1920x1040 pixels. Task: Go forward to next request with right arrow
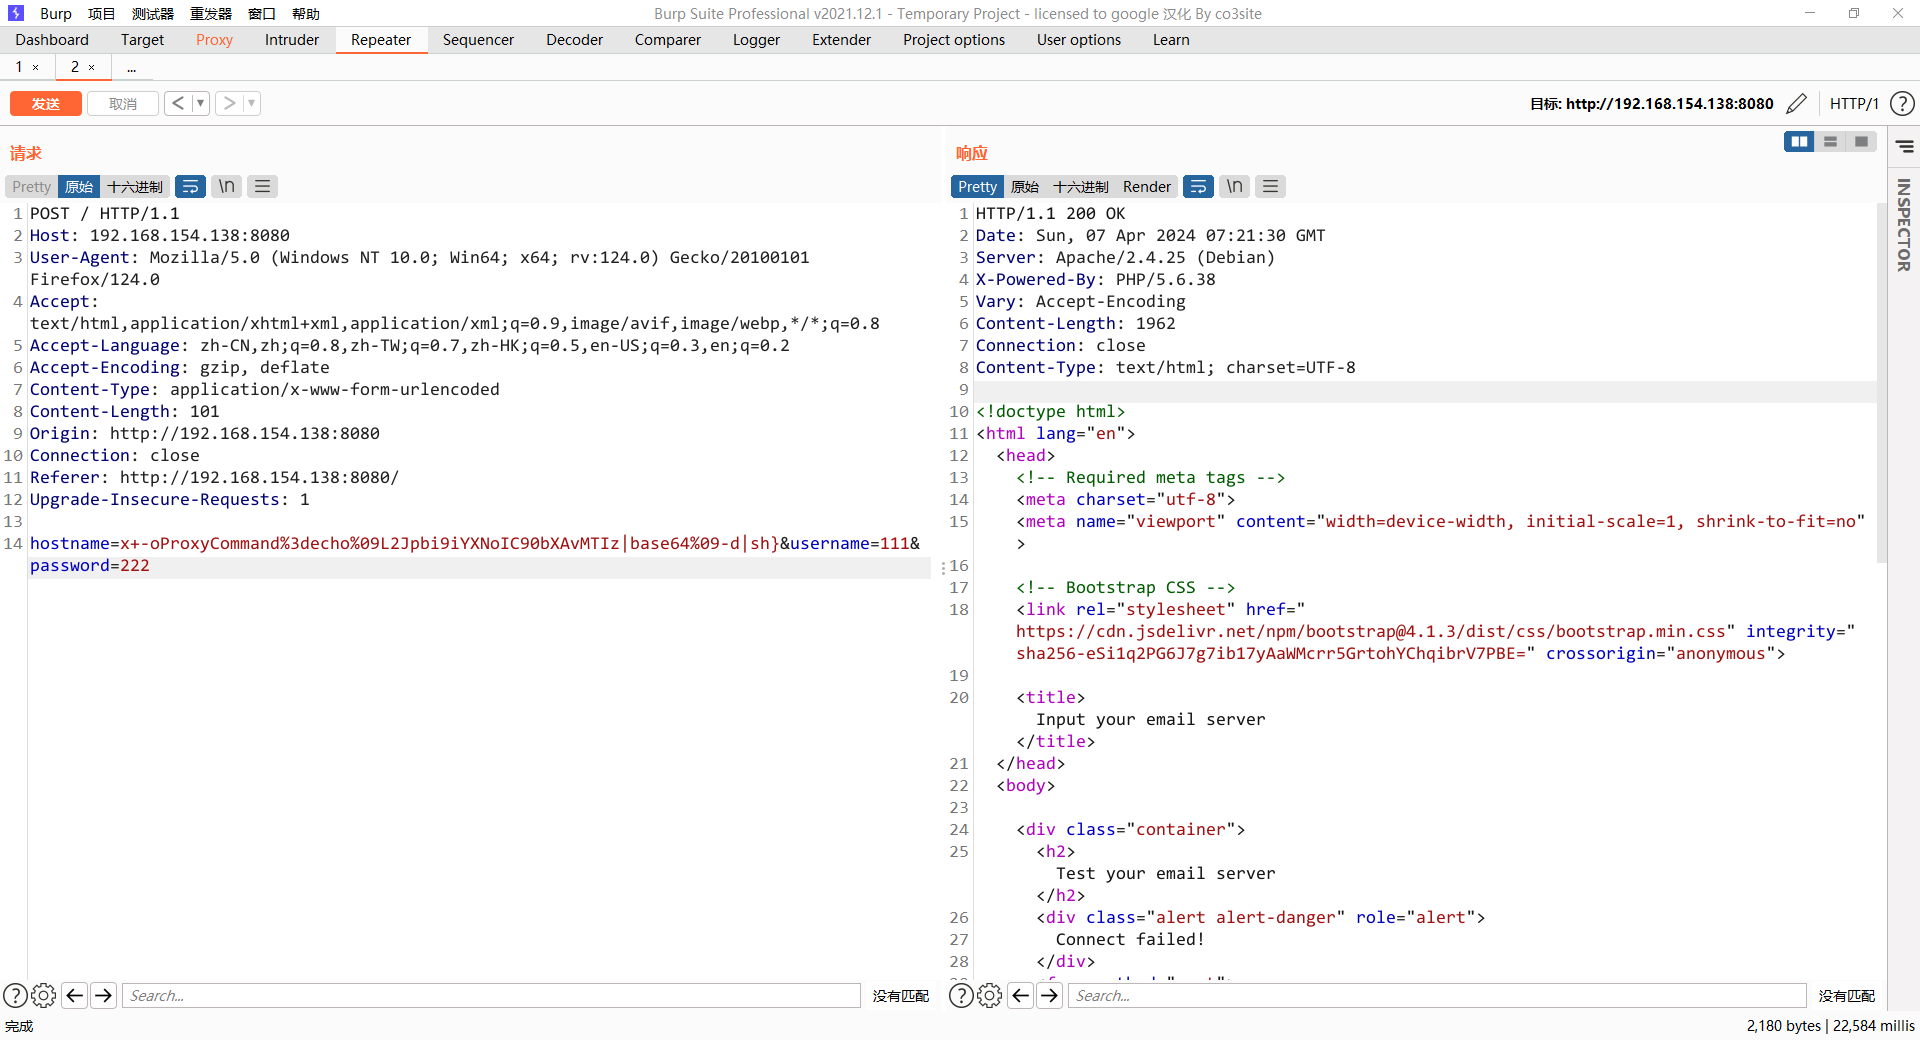tap(229, 103)
